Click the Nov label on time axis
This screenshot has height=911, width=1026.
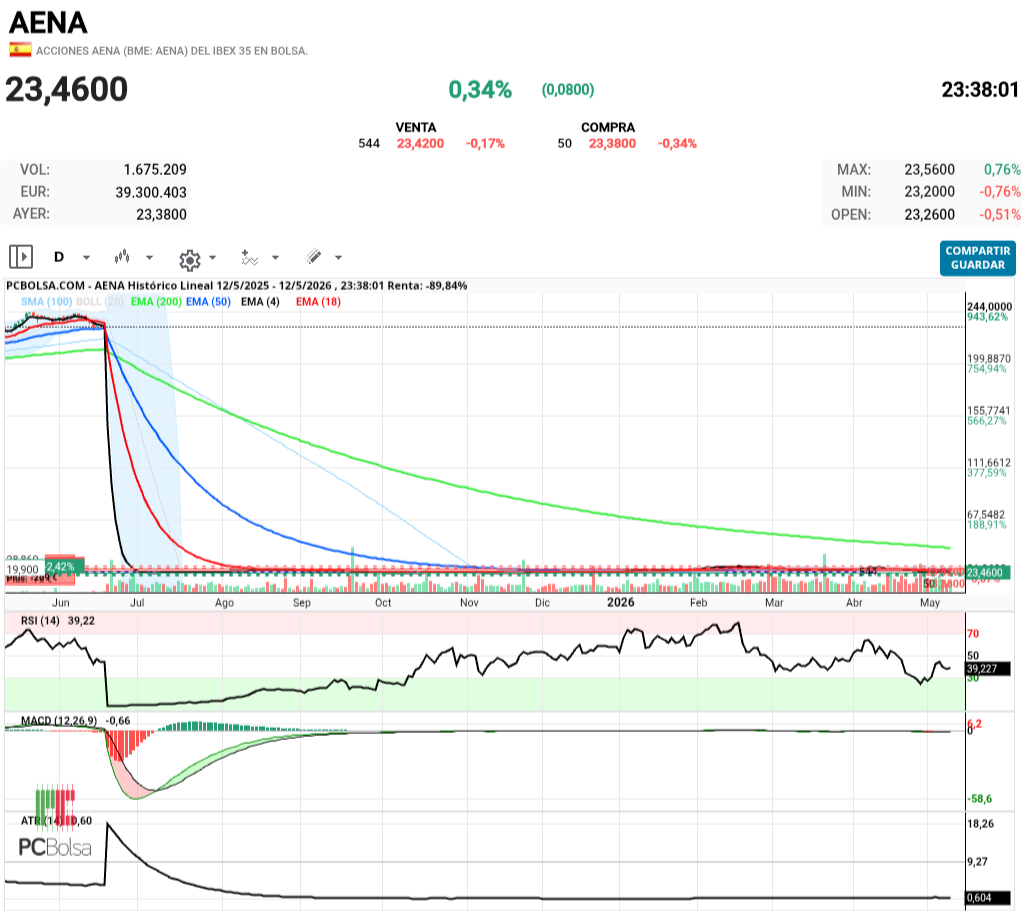(469, 603)
